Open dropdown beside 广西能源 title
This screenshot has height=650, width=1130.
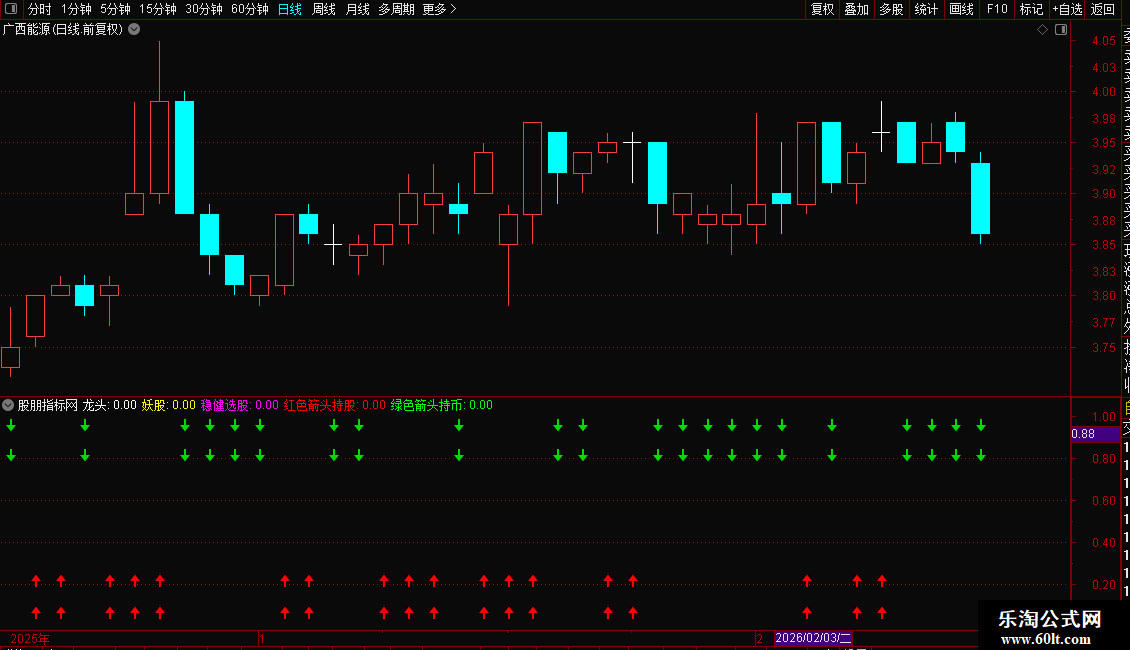coord(134,30)
